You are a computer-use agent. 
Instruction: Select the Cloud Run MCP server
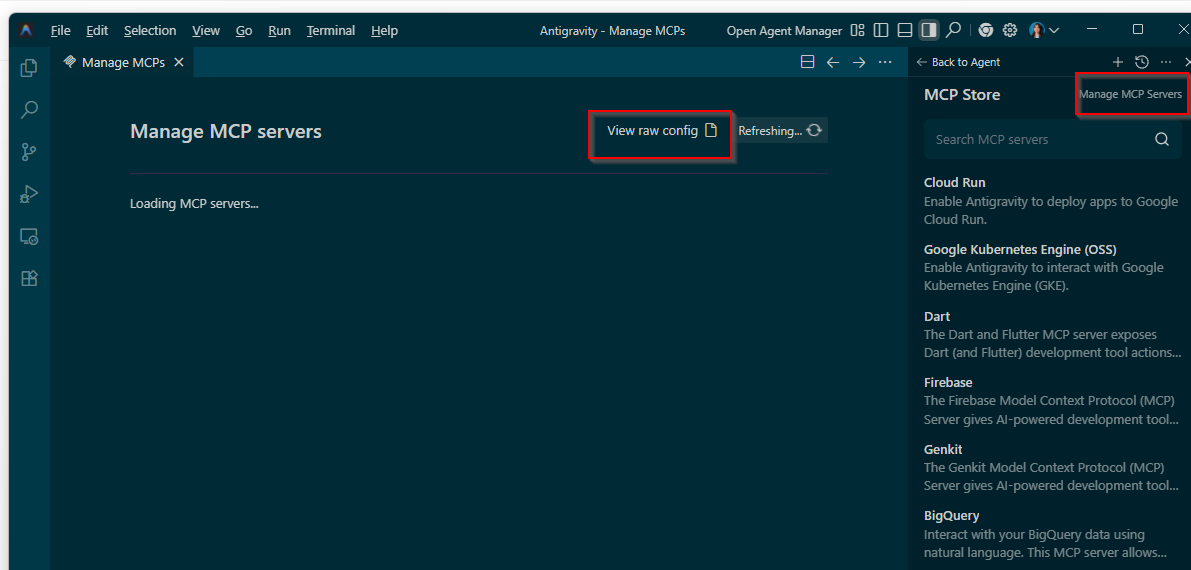tap(1053, 201)
